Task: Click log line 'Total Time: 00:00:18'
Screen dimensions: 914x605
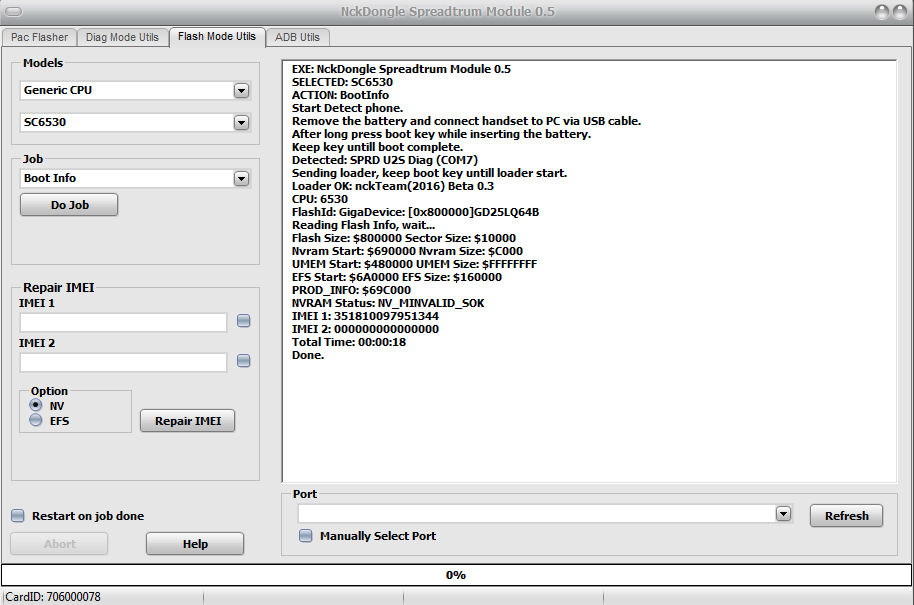Action: [x=349, y=342]
